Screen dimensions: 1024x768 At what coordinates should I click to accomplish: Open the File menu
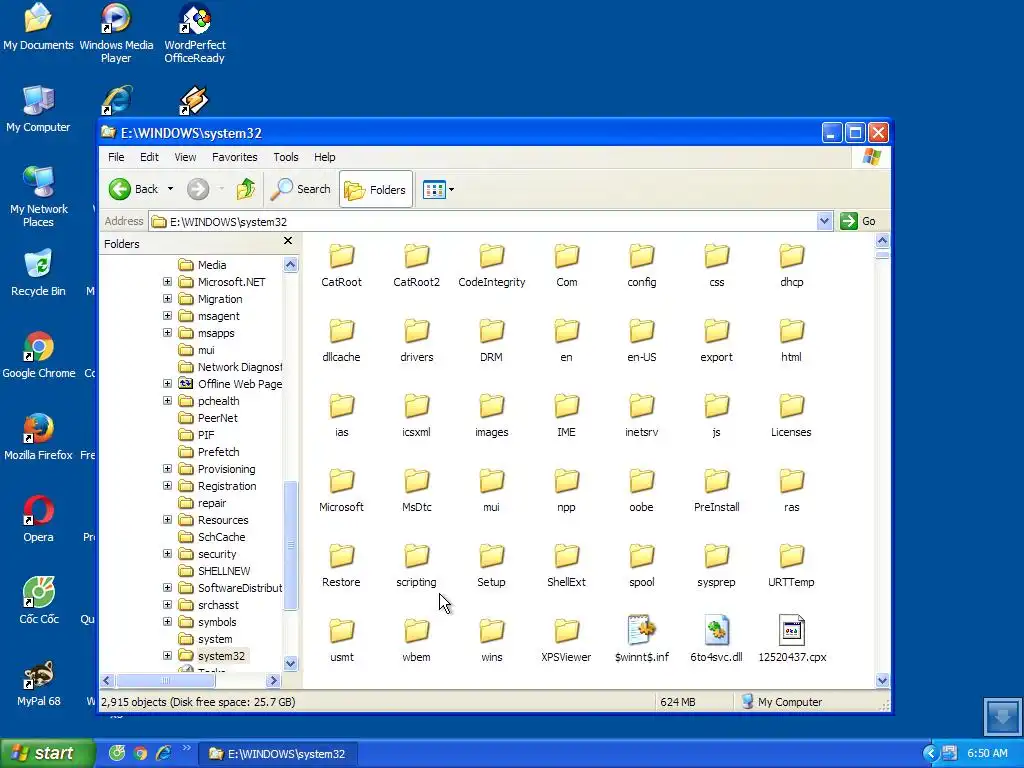[116, 157]
